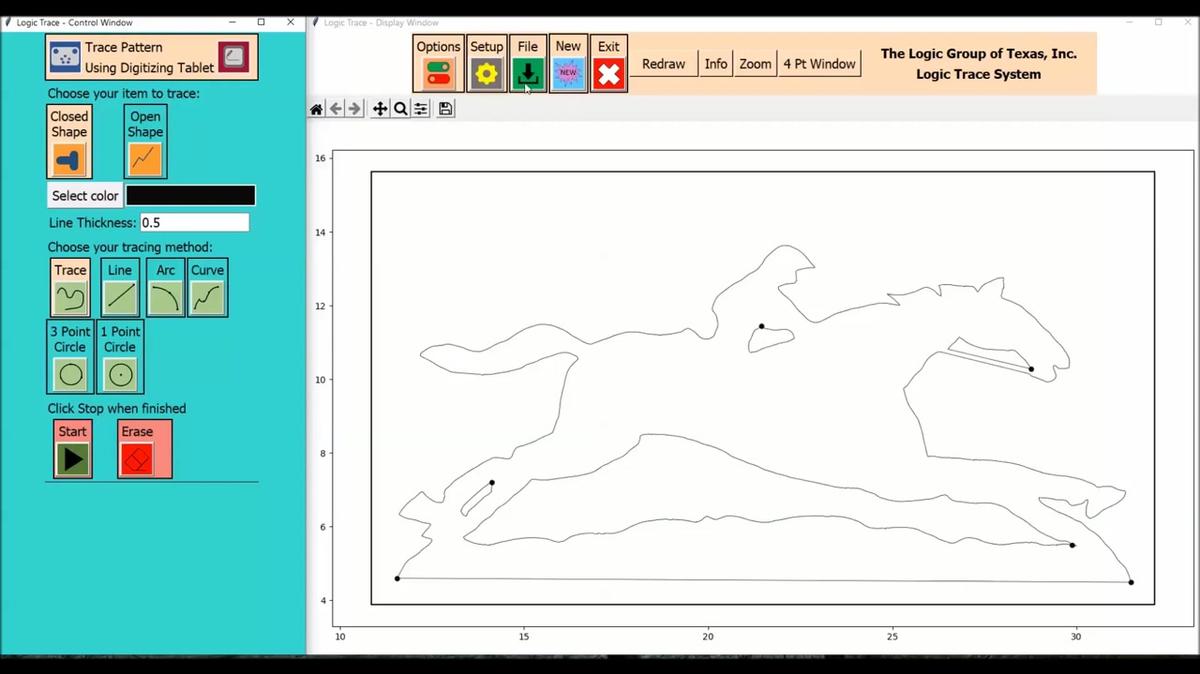1200x674 pixels.
Task: Toggle the Line tracing method
Action: (x=119, y=287)
